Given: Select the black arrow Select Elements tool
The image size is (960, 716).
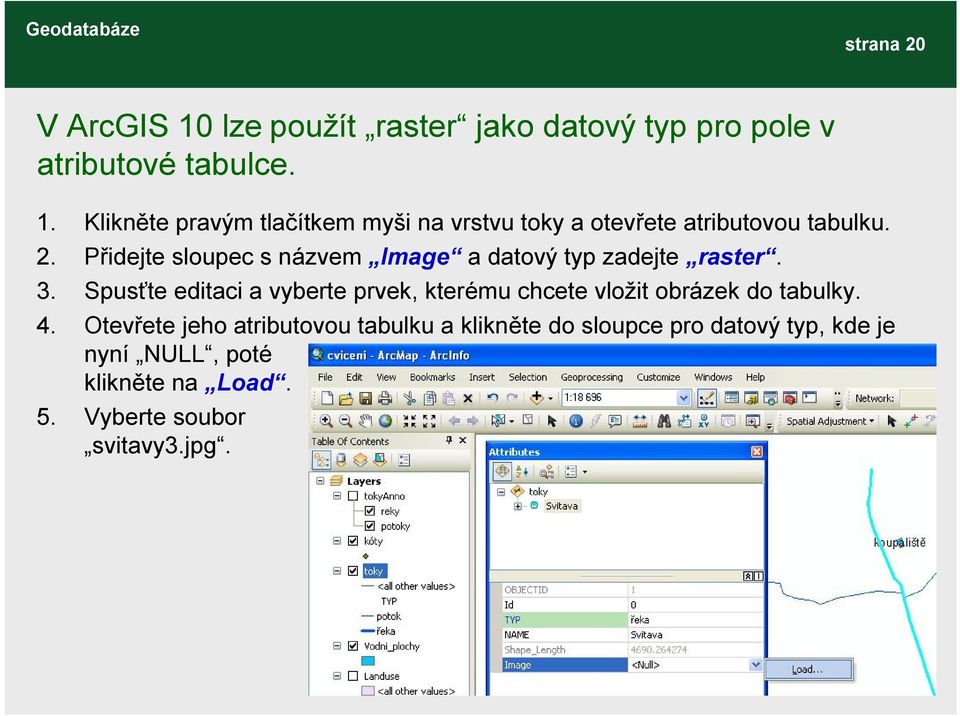Looking at the screenshot, I should click(x=552, y=421).
